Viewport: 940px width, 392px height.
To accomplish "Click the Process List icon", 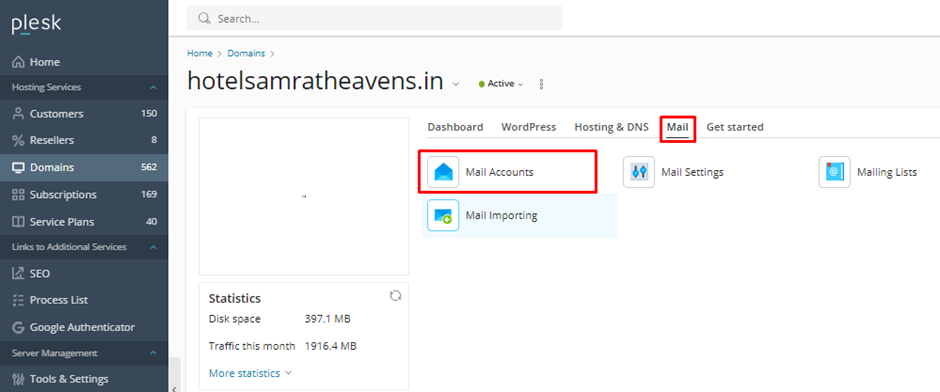I will 19,300.
